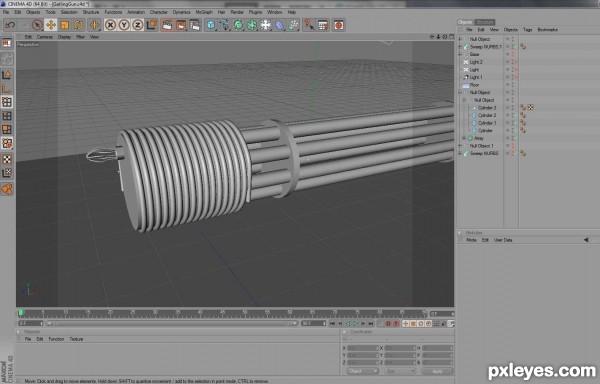Toggle X-axis lock
The image size is (600, 384).
click(110, 25)
